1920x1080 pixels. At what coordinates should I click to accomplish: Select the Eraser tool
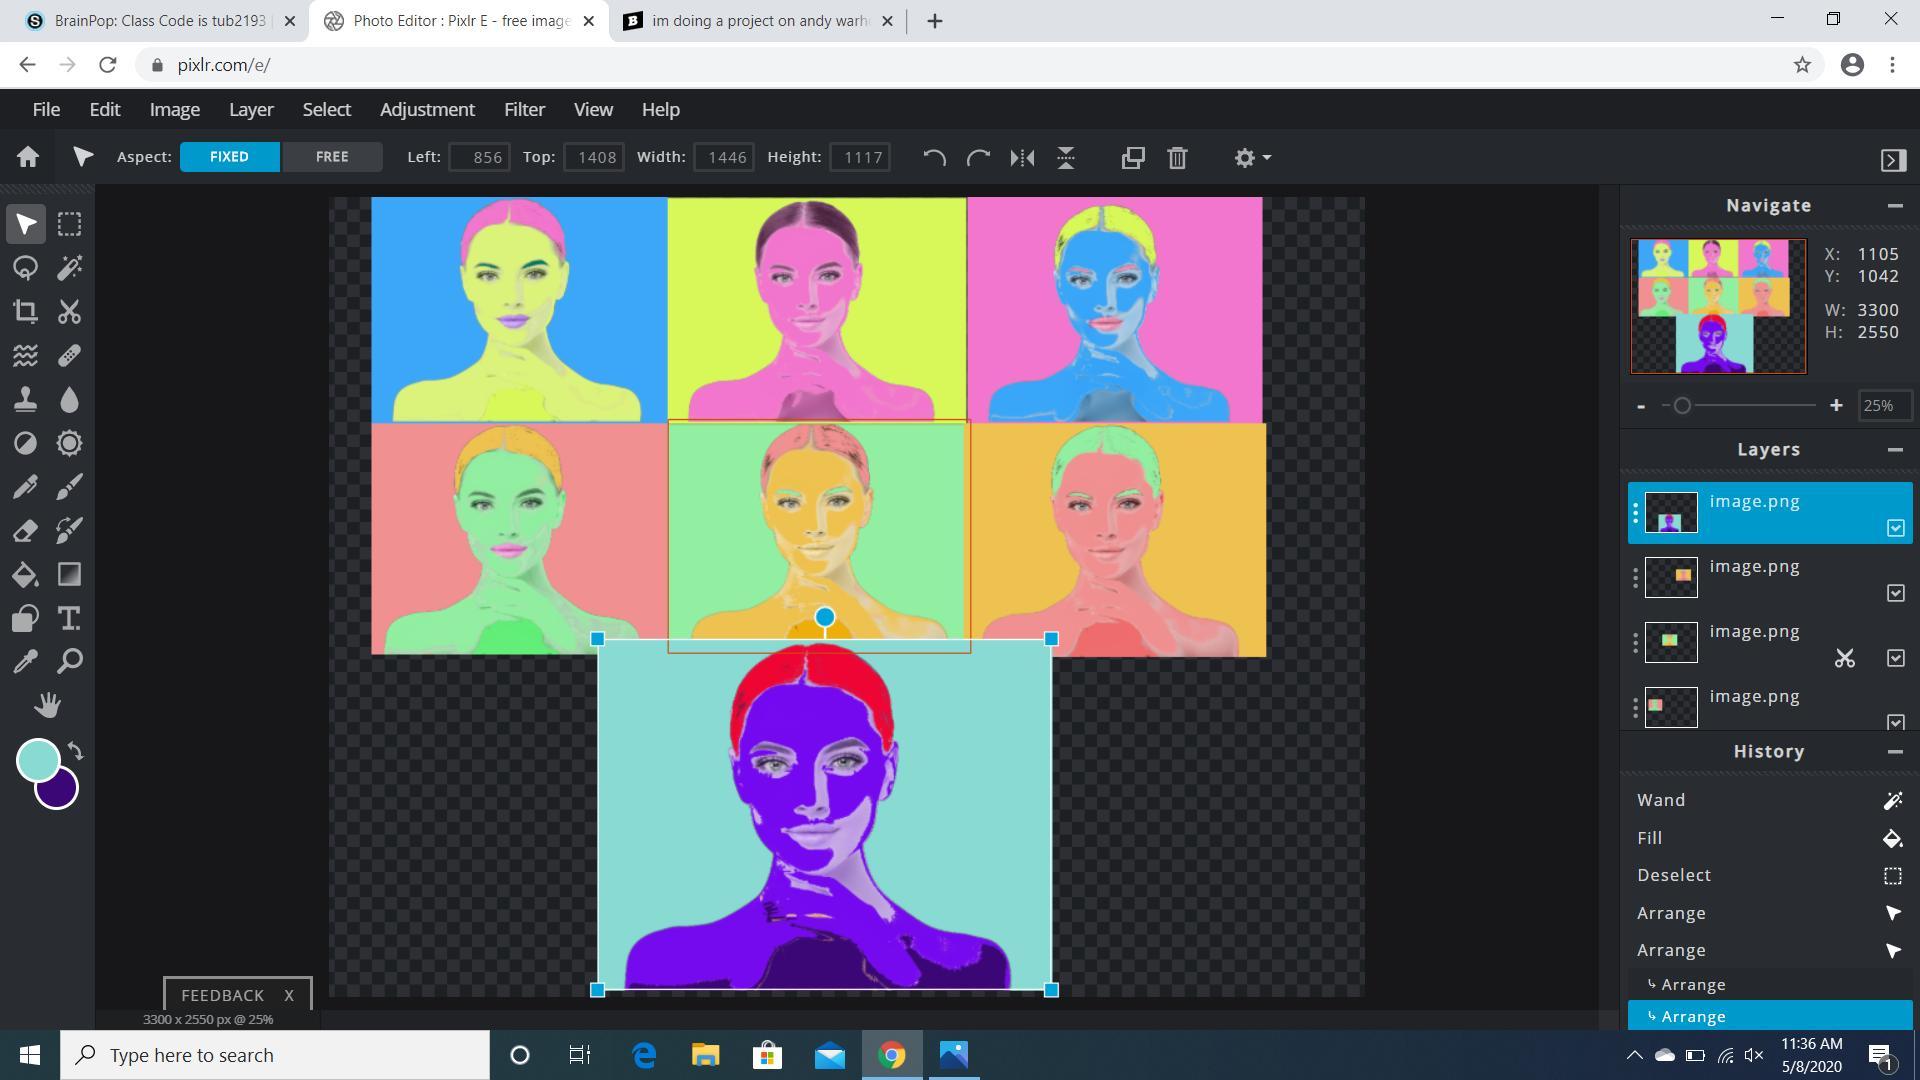click(x=26, y=531)
